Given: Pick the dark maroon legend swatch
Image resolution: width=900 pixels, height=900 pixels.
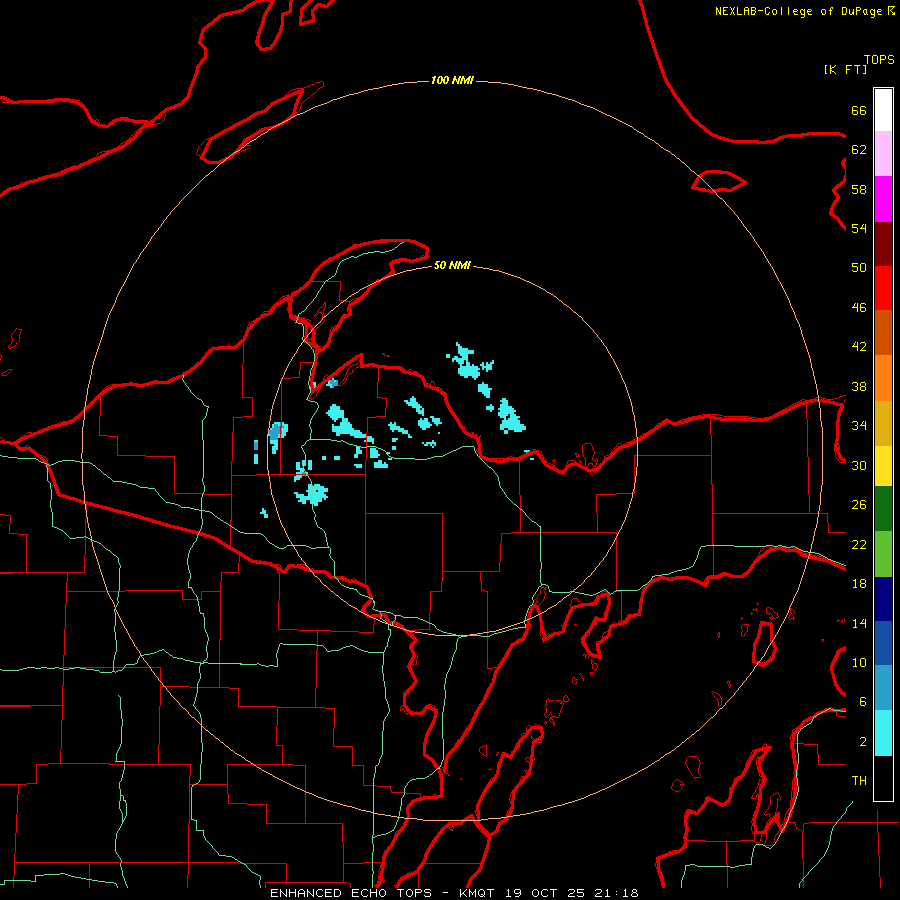Looking at the screenshot, I should click(883, 244).
